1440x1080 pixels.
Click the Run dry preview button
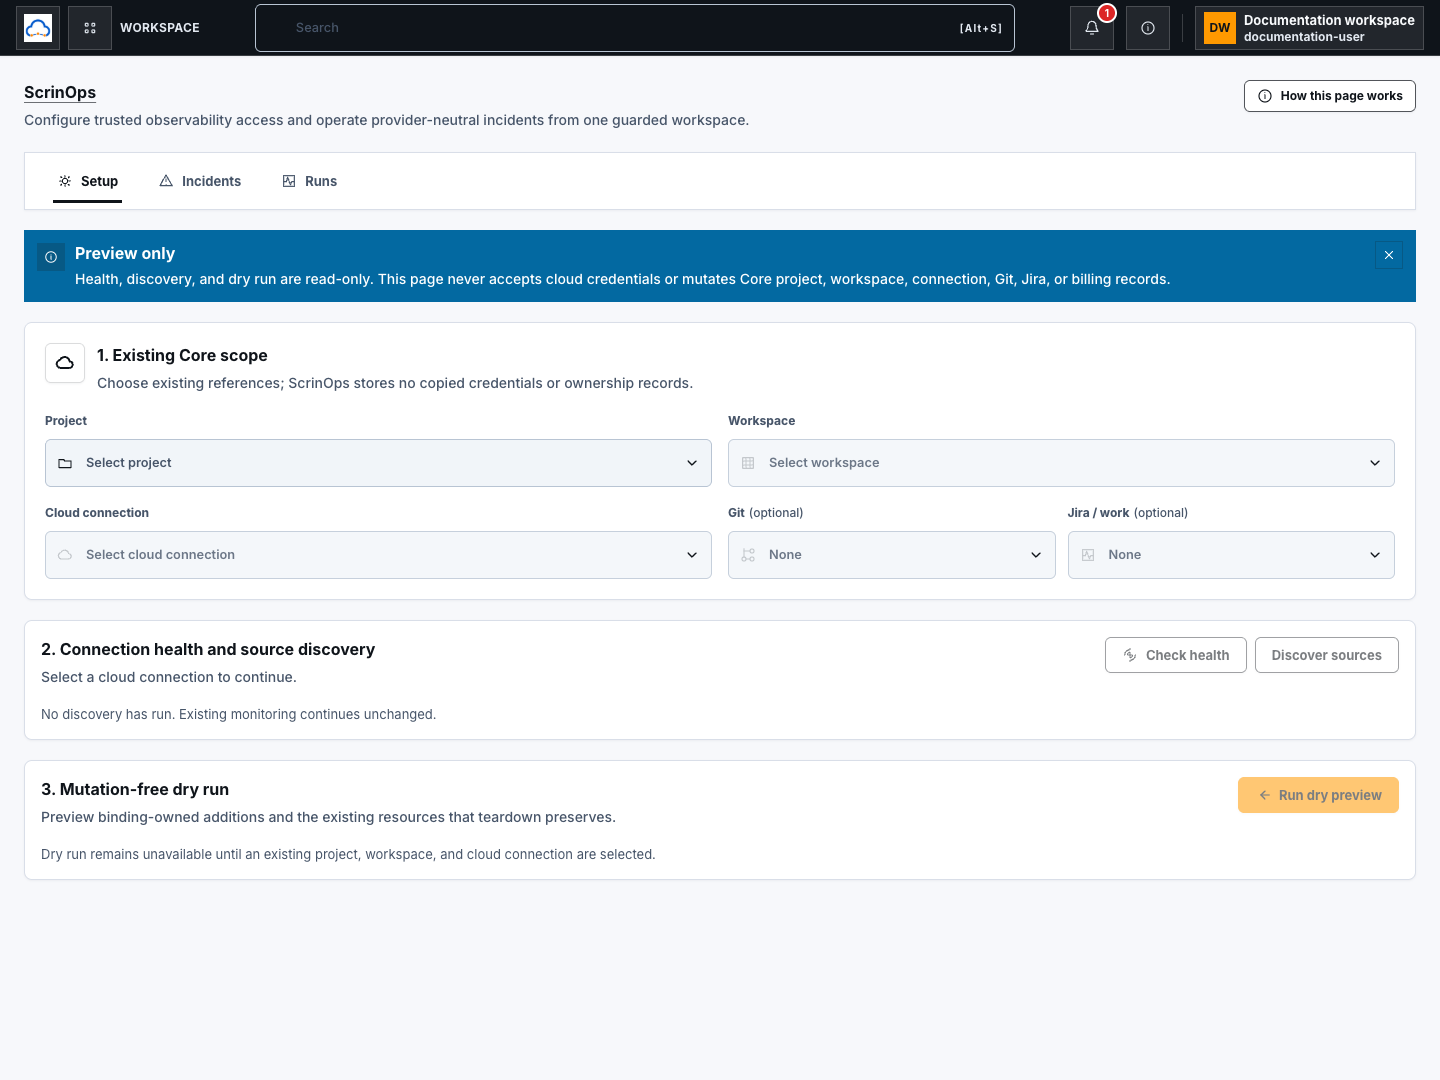[x=1318, y=795]
